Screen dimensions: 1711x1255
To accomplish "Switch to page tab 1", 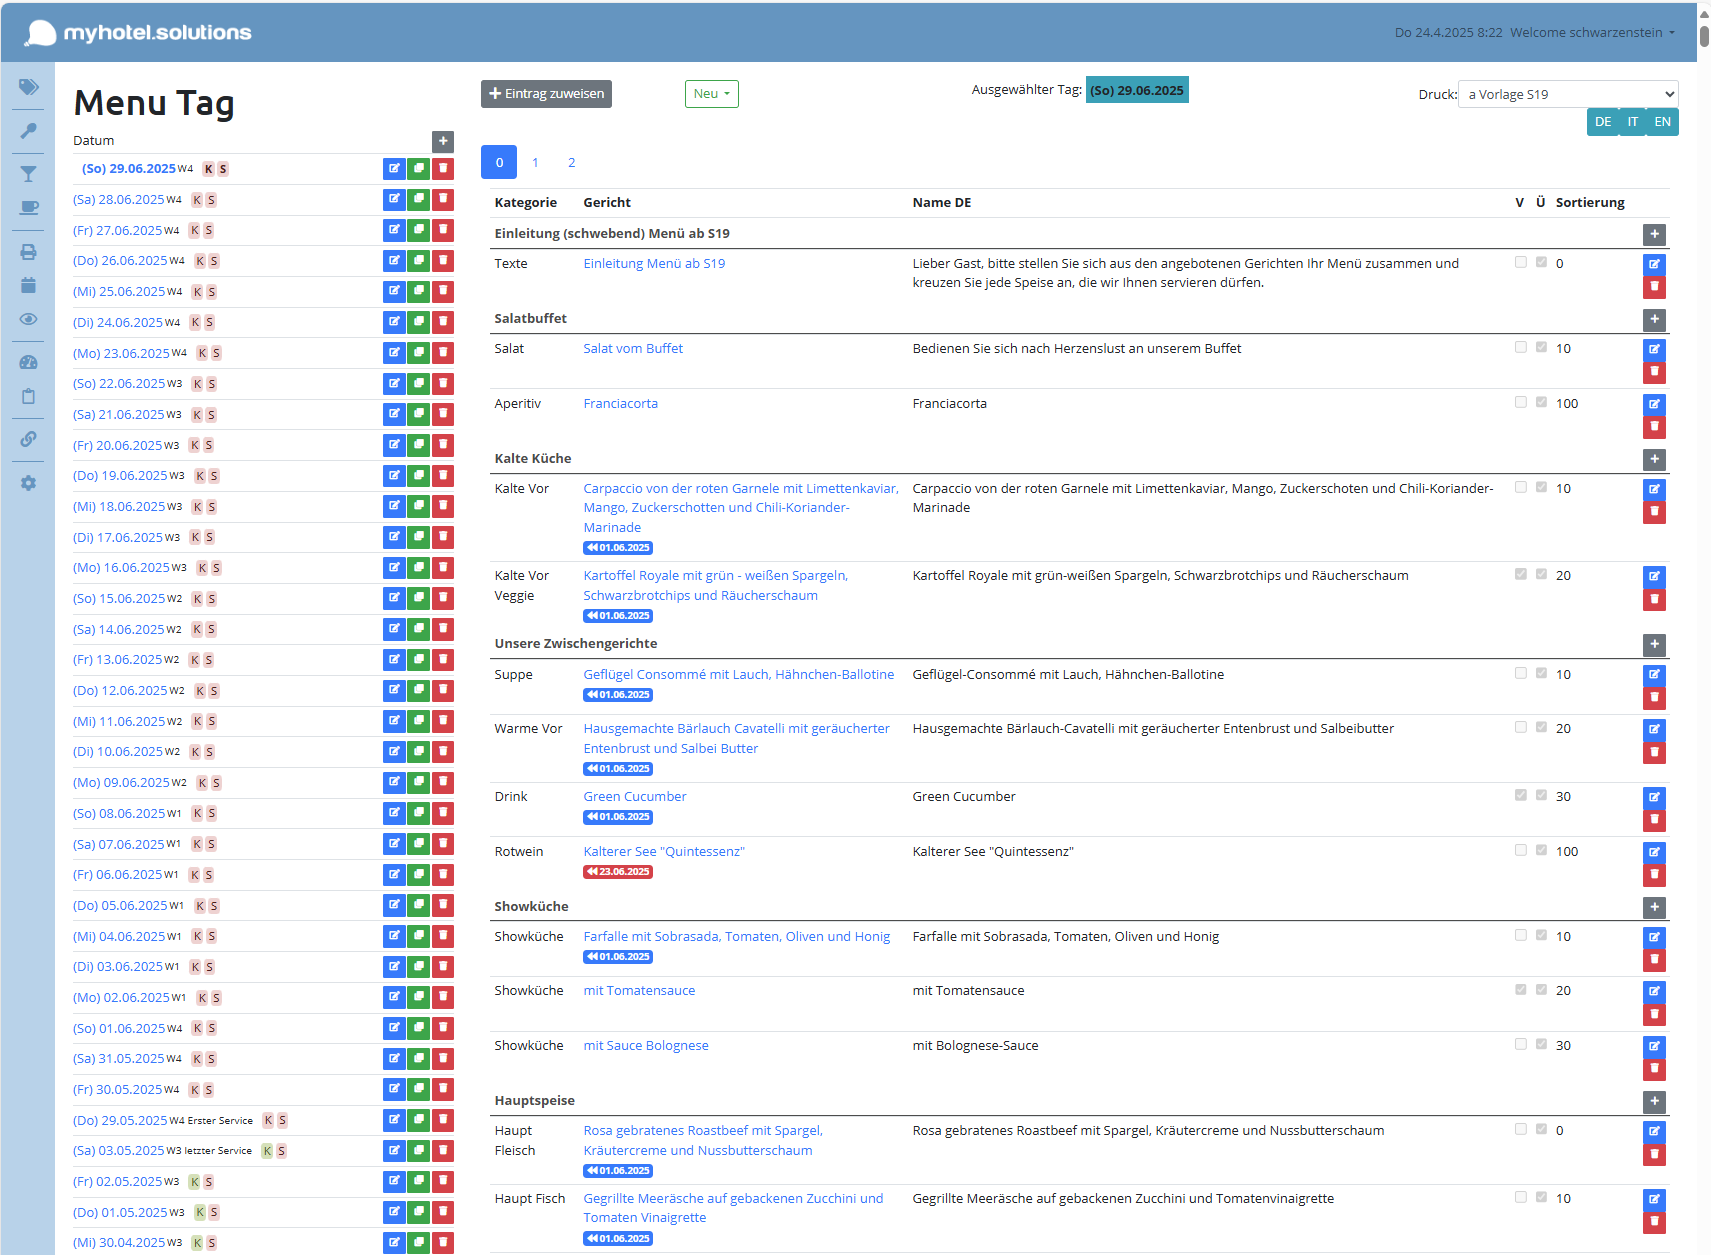I will 535,163.
